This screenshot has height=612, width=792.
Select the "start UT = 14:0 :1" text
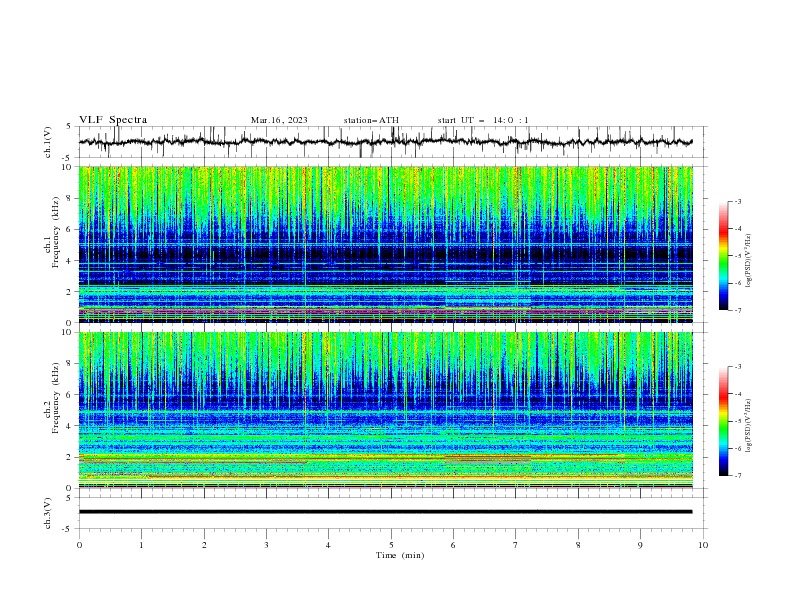[x=483, y=120]
